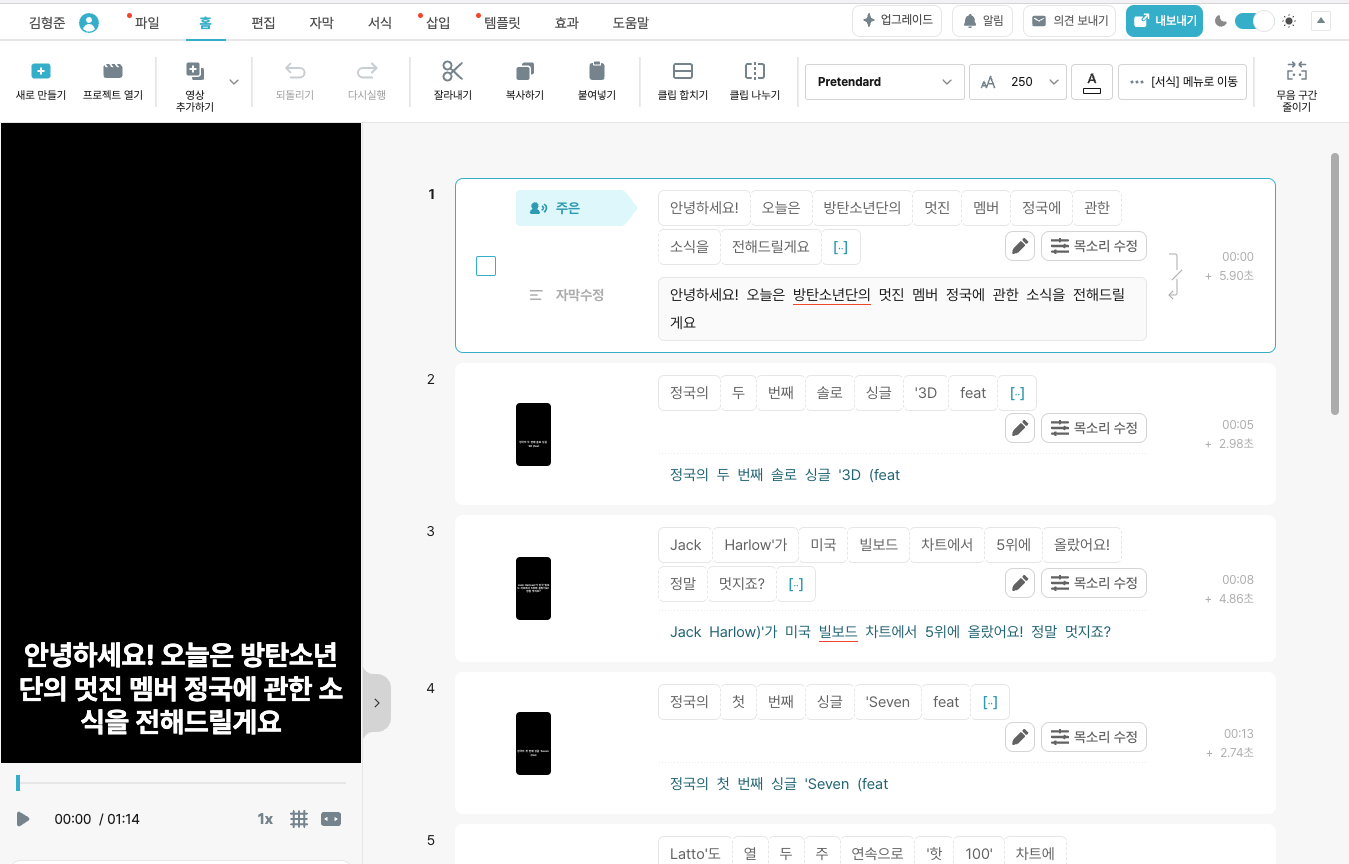1349x864 pixels.
Task: Select clip 3 thumbnail
Action: [533, 588]
